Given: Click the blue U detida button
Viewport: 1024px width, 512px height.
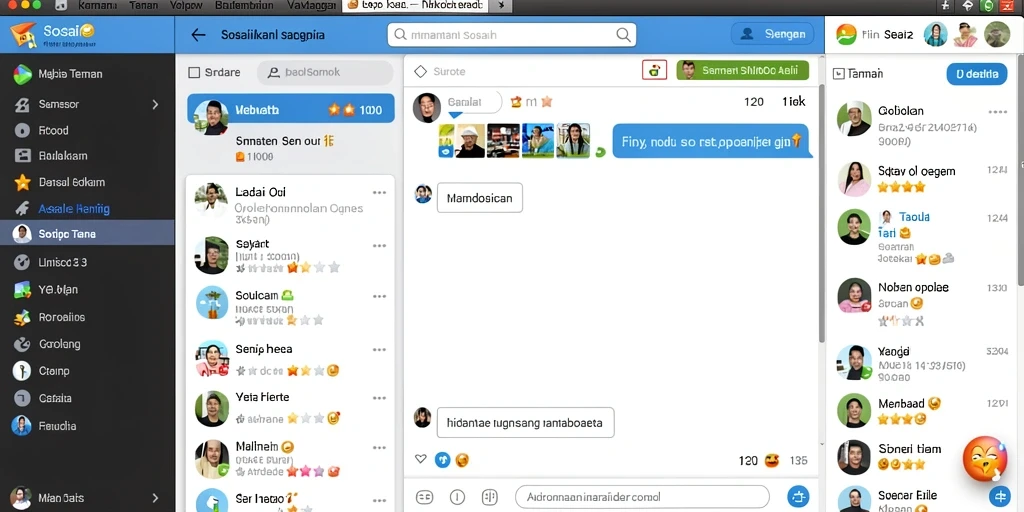Looking at the screenshot, I should (976, 74).
